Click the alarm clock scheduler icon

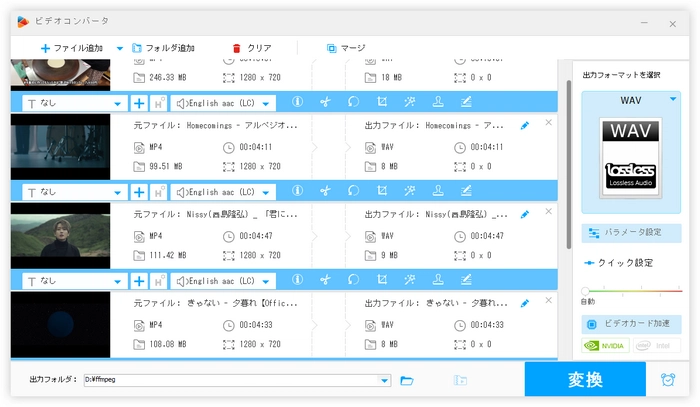[667, 380]
